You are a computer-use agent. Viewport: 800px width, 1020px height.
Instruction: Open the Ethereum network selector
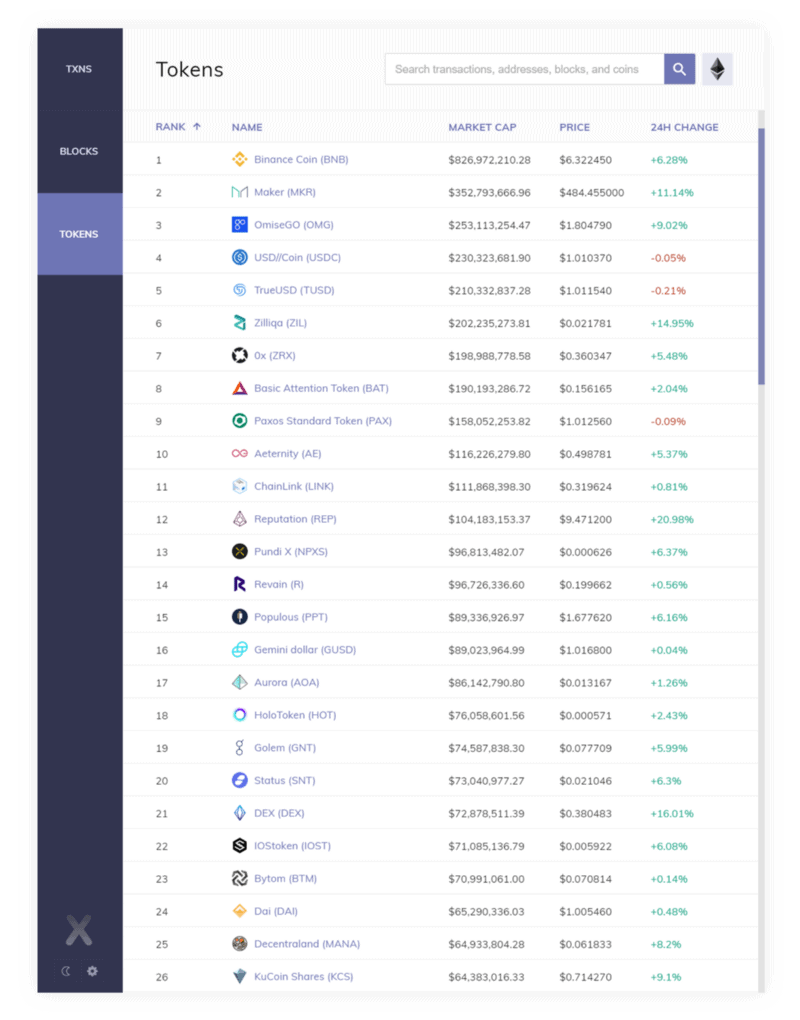tap(717, 69)
